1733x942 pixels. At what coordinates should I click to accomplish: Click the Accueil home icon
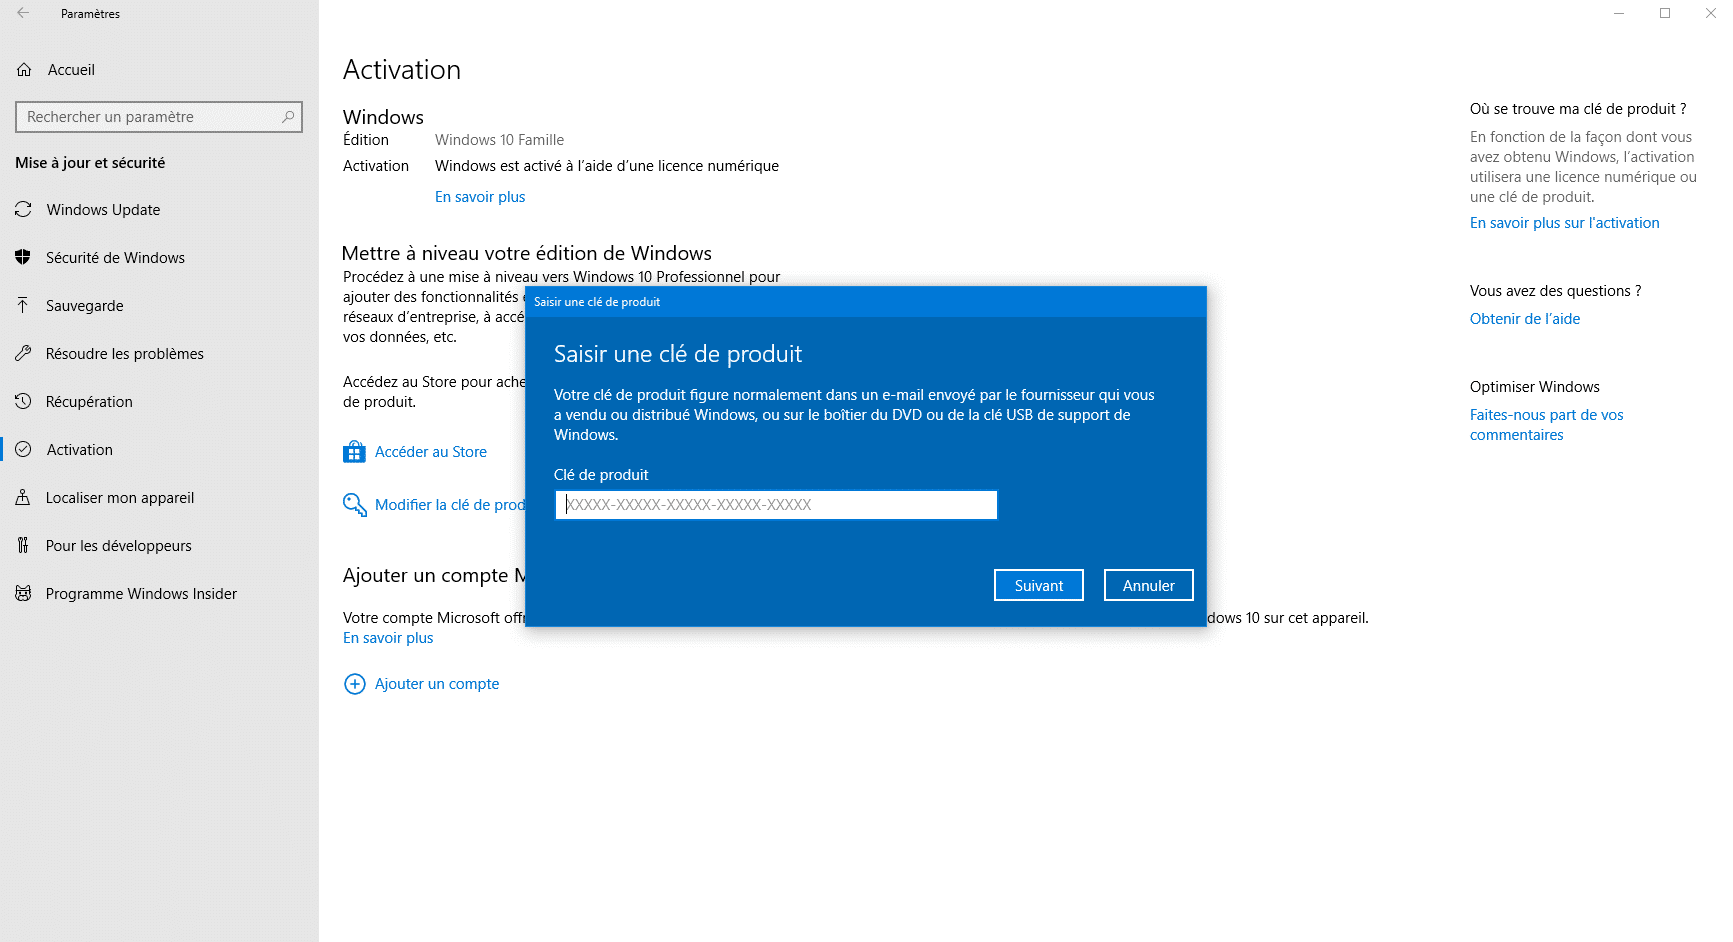24,70
